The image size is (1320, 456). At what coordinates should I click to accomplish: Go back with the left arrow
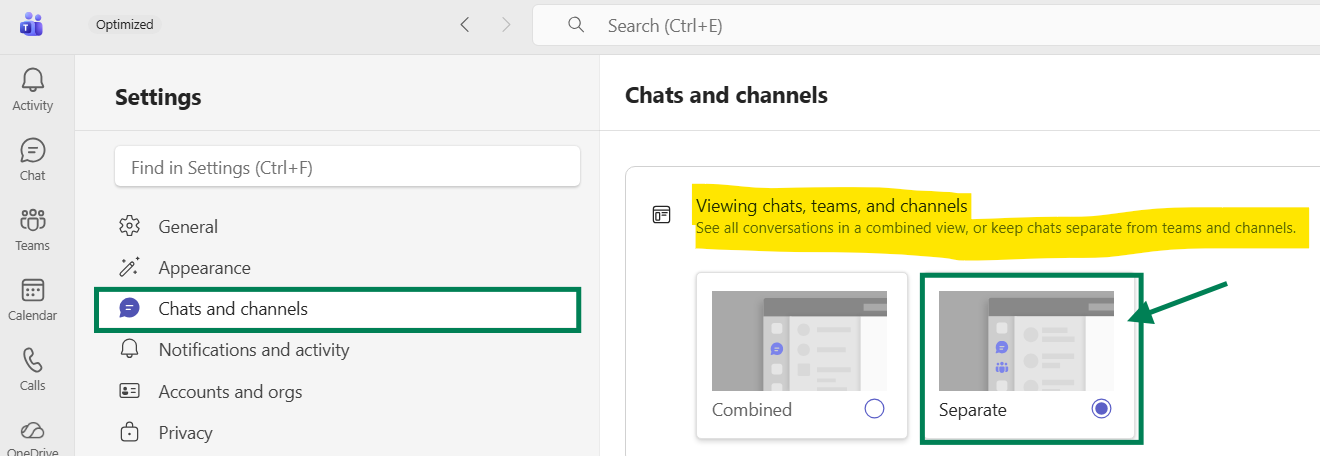click(465, 25)
